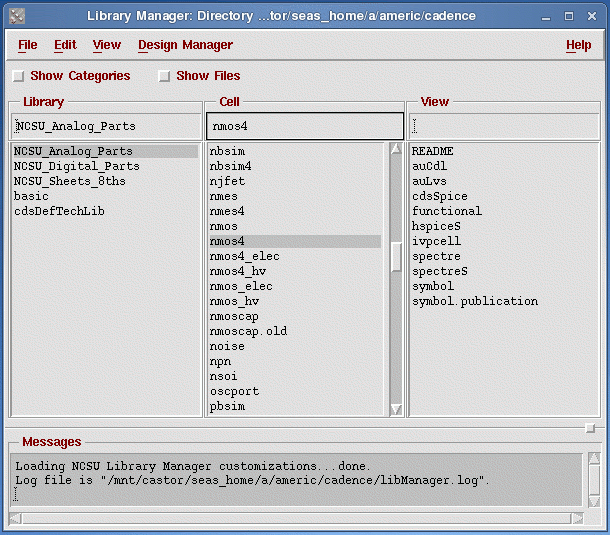Viewport: 610px width, 535px height.
Task: Click Cell list scroll down arrow
Action: click(x=396, y=409)
